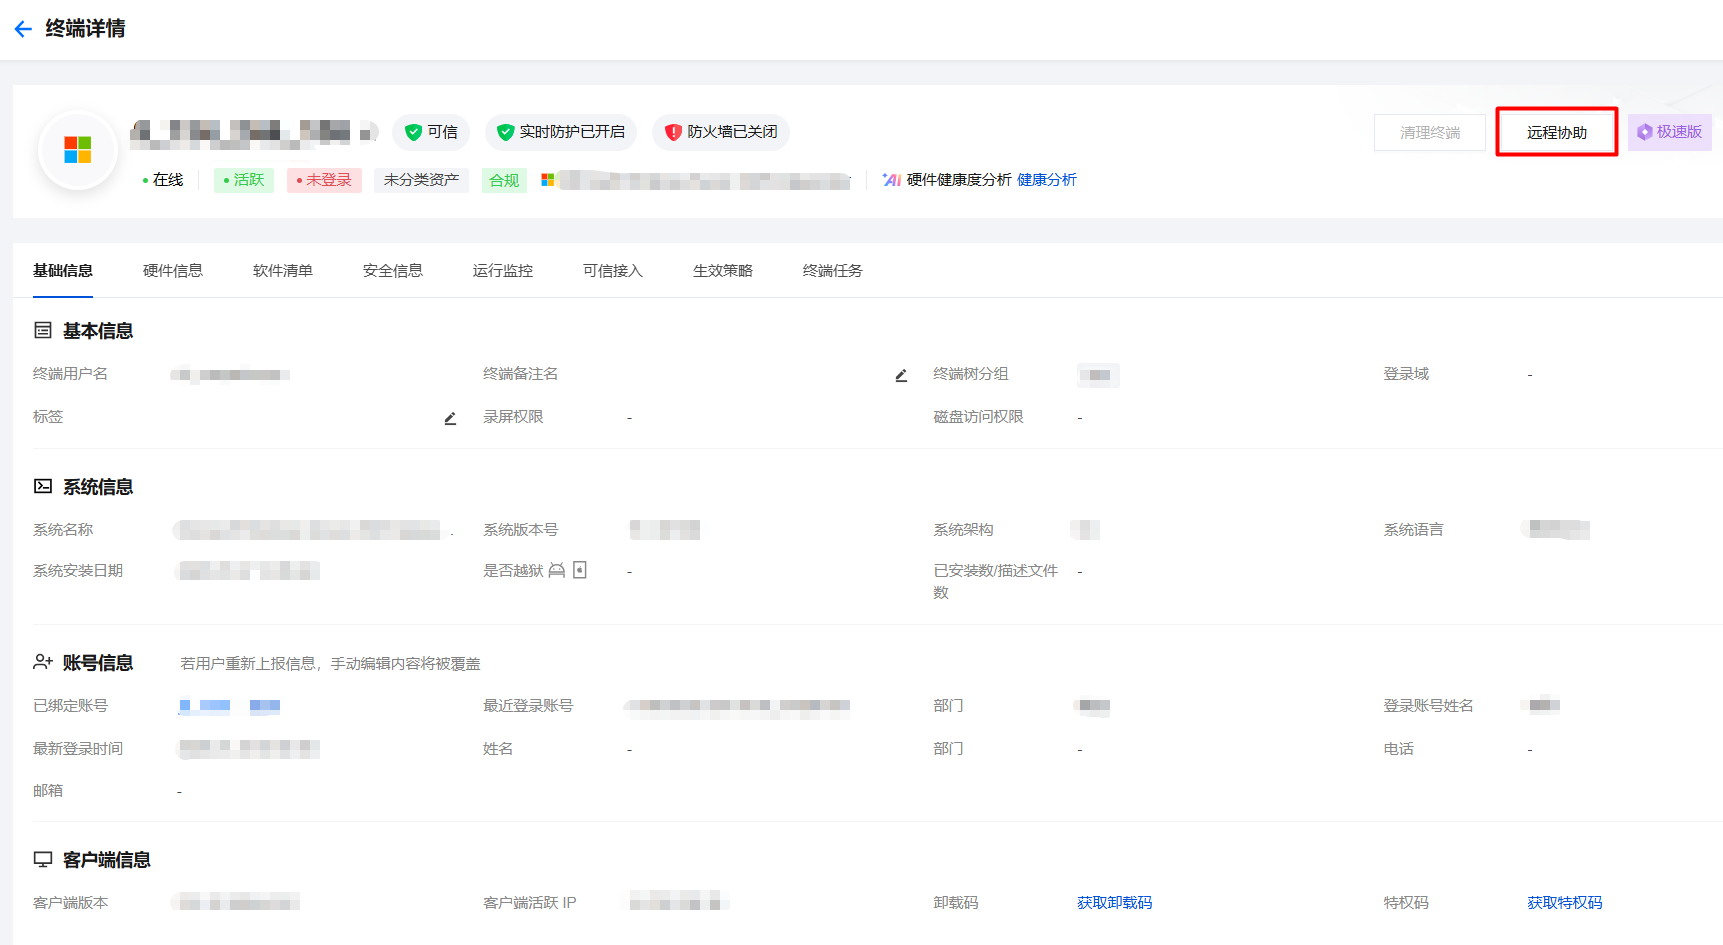The width and height of the screenshot is (1723, 945).
Task: Open the 终端任务 tab
Action: pos(833,271)
